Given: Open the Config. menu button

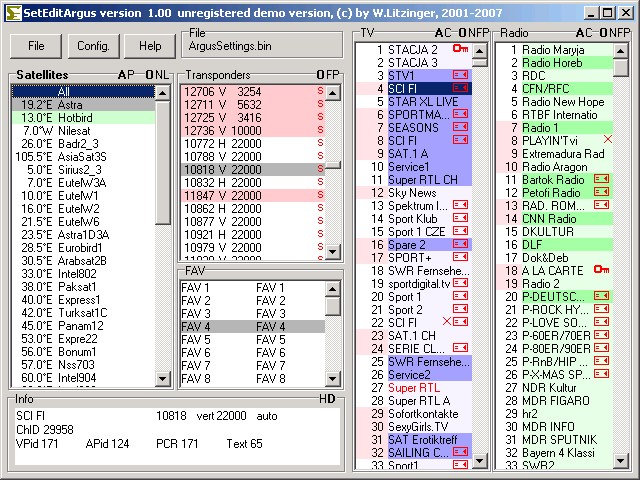Looking at the screenshot, I should [93, 46].
